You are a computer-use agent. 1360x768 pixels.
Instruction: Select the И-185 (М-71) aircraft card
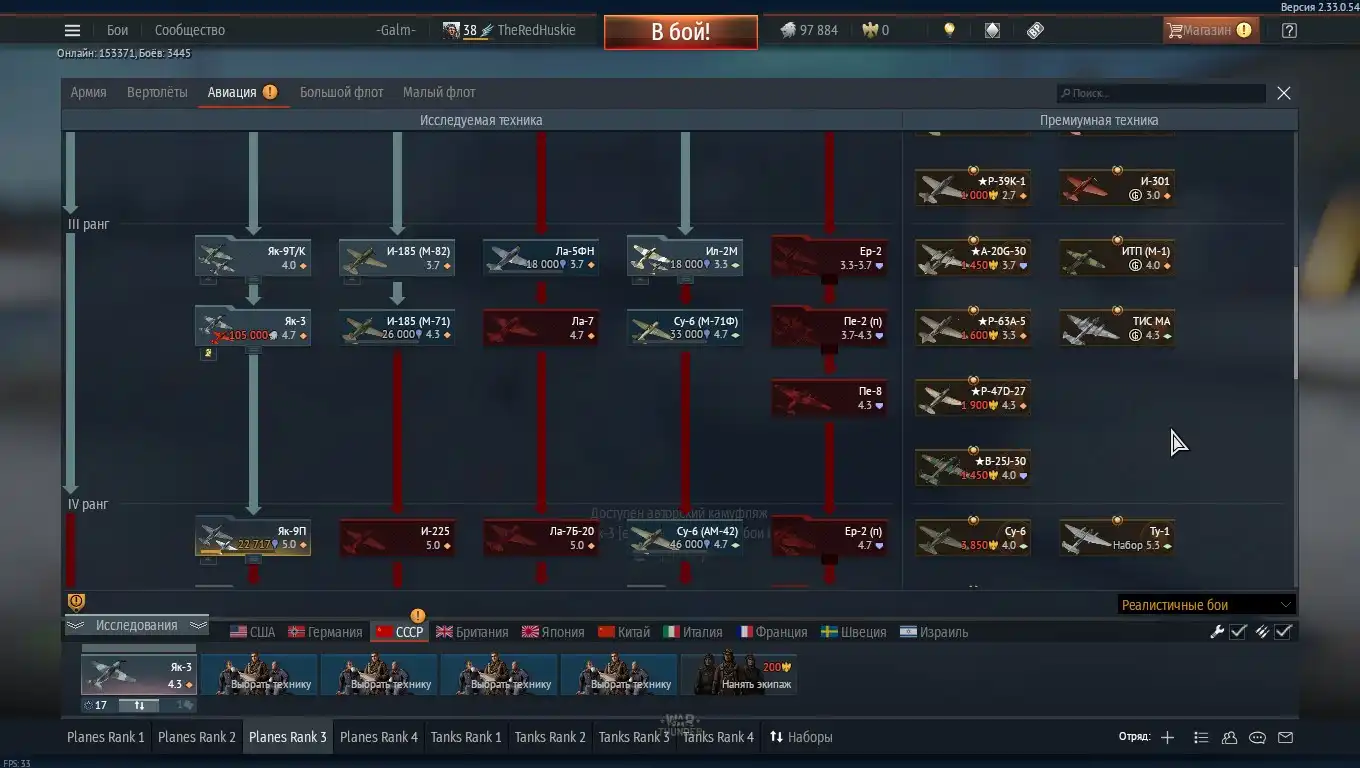[x=397, y=327]
